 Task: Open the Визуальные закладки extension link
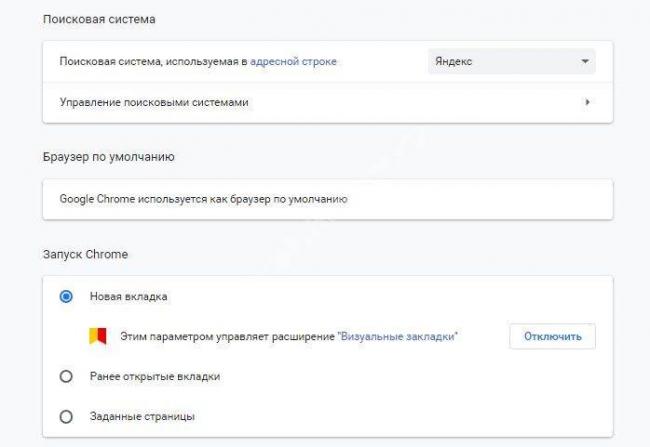click(x=398, y=336)
